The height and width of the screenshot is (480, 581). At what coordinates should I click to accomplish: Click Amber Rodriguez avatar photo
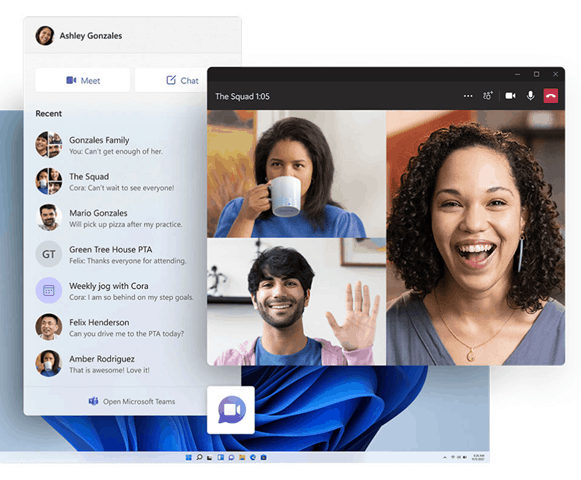pyautogui.click(x=49, y=363)
